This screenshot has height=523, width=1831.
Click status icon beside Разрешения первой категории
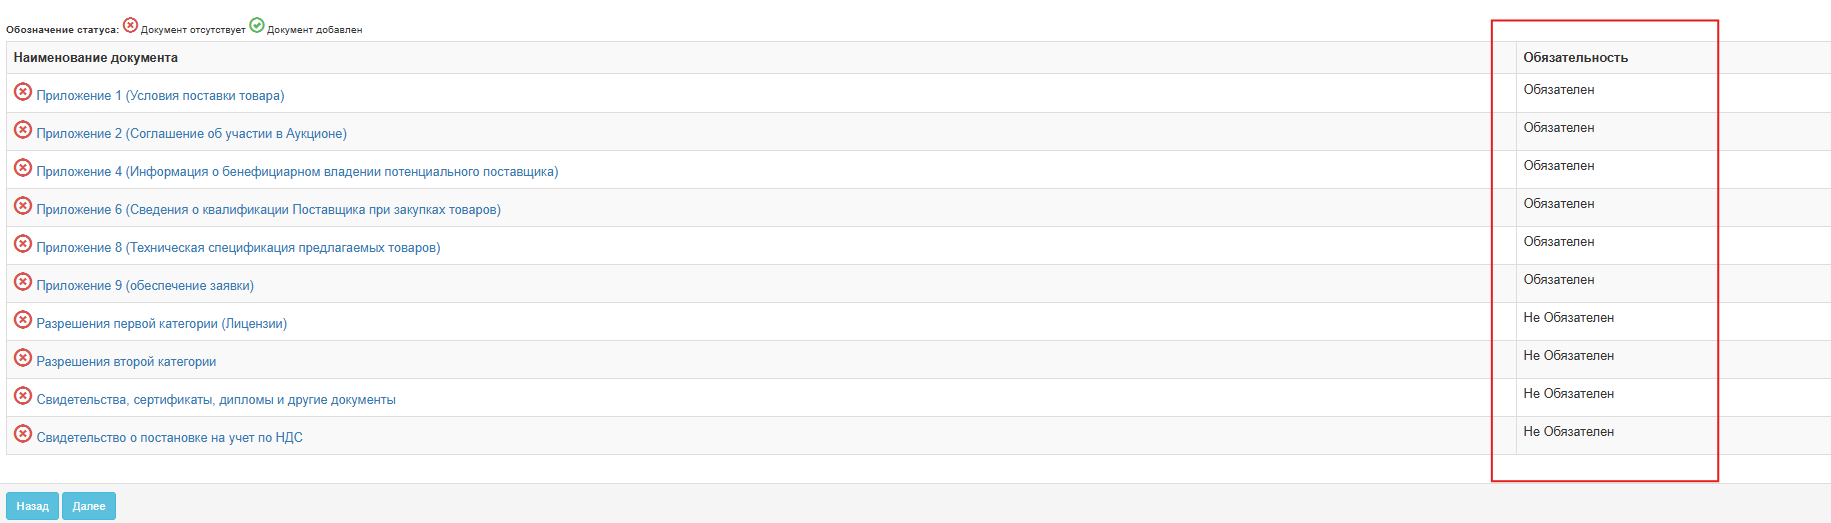[x=23, y=320]
